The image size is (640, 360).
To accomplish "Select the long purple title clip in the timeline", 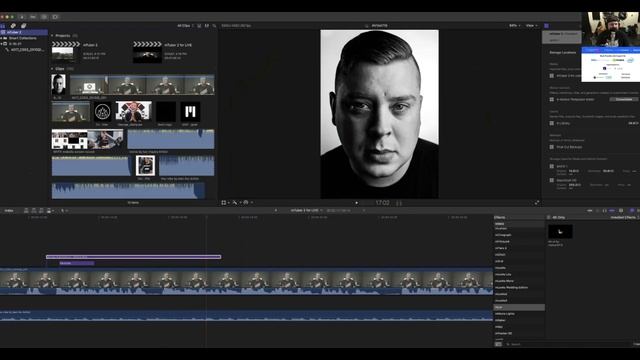I will pyautogui.click(x=133, y=257).
